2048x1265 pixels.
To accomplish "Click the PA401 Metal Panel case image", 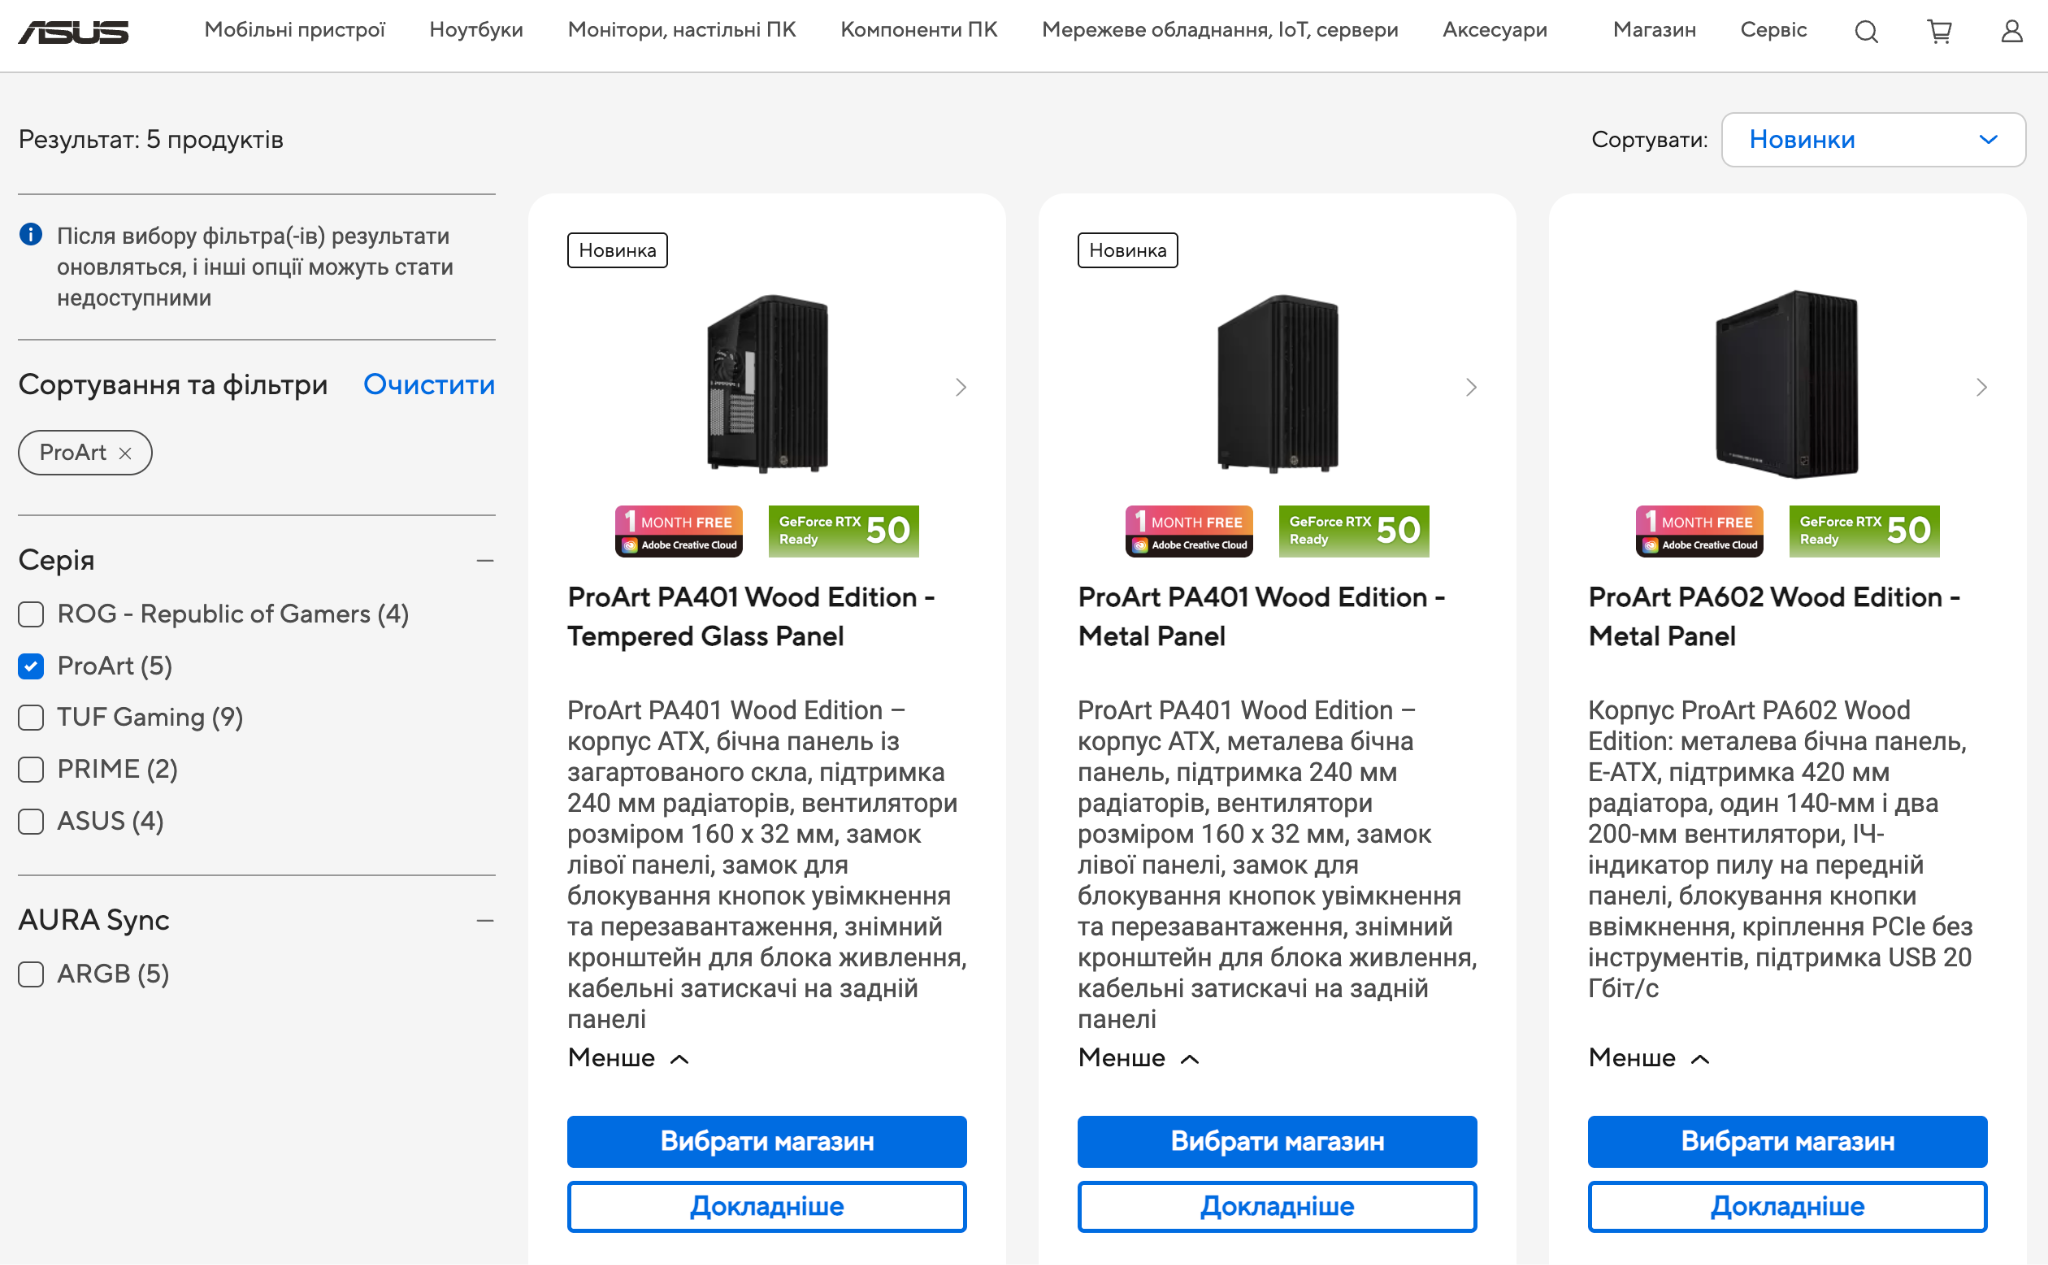I will coord(1277,383).
